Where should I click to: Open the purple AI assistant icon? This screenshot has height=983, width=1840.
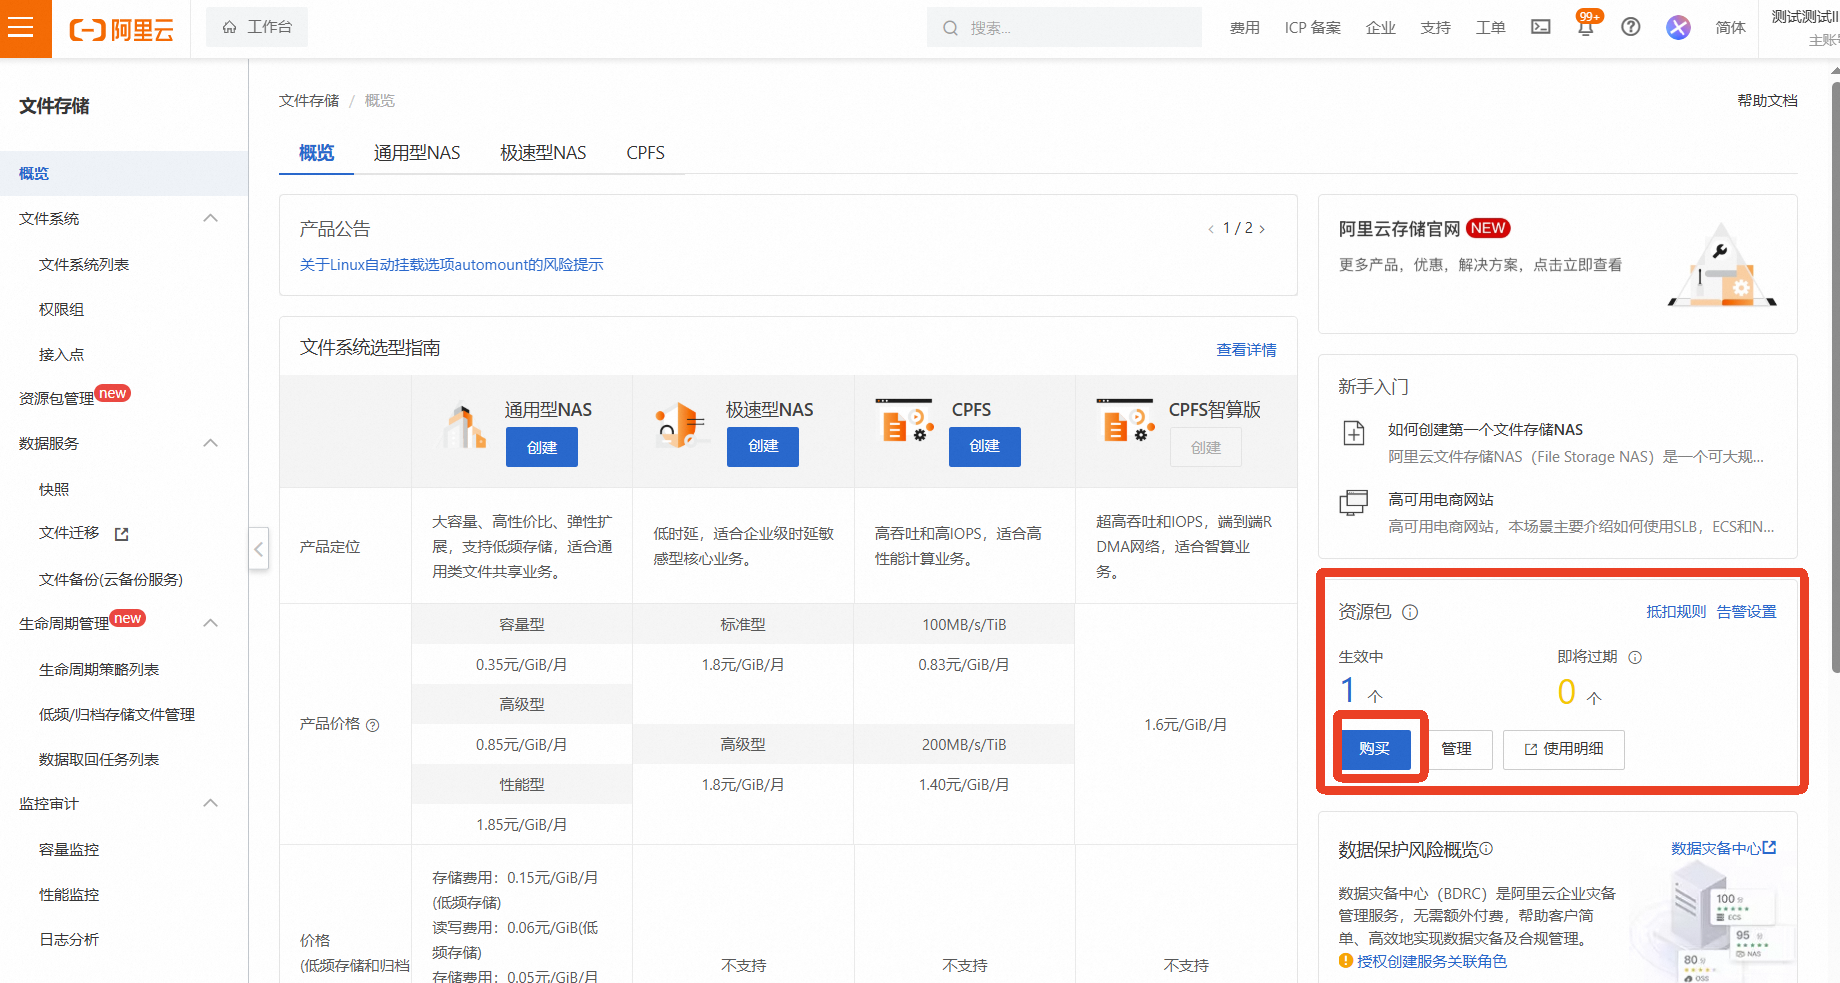click(1678, 27)
